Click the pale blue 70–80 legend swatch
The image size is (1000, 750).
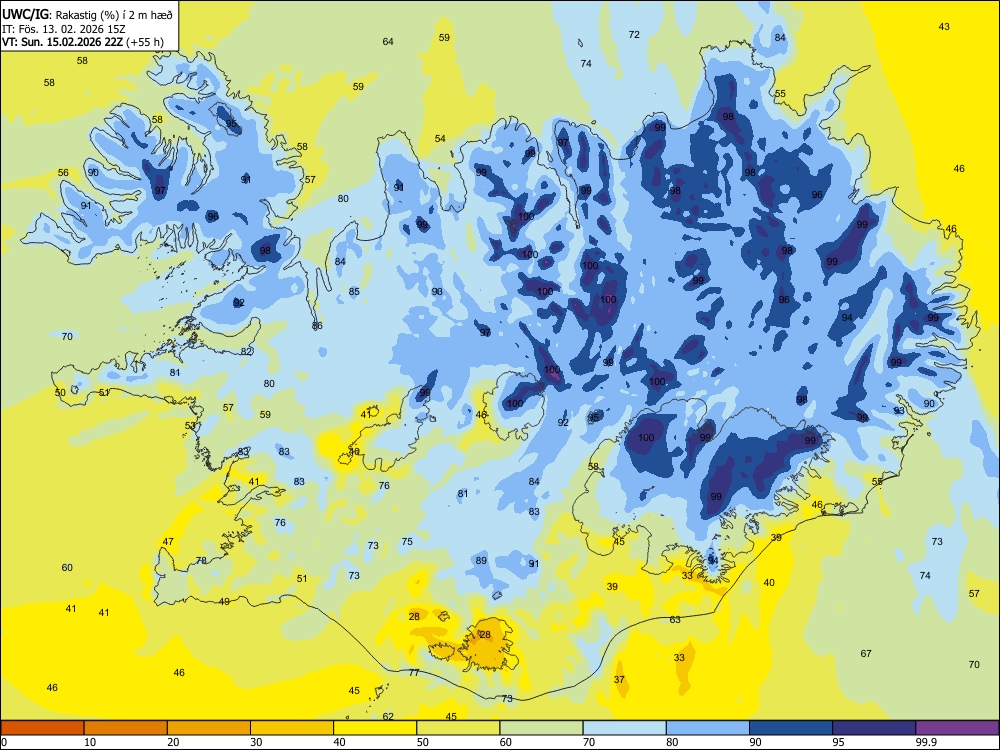click(x=624, y=728)
